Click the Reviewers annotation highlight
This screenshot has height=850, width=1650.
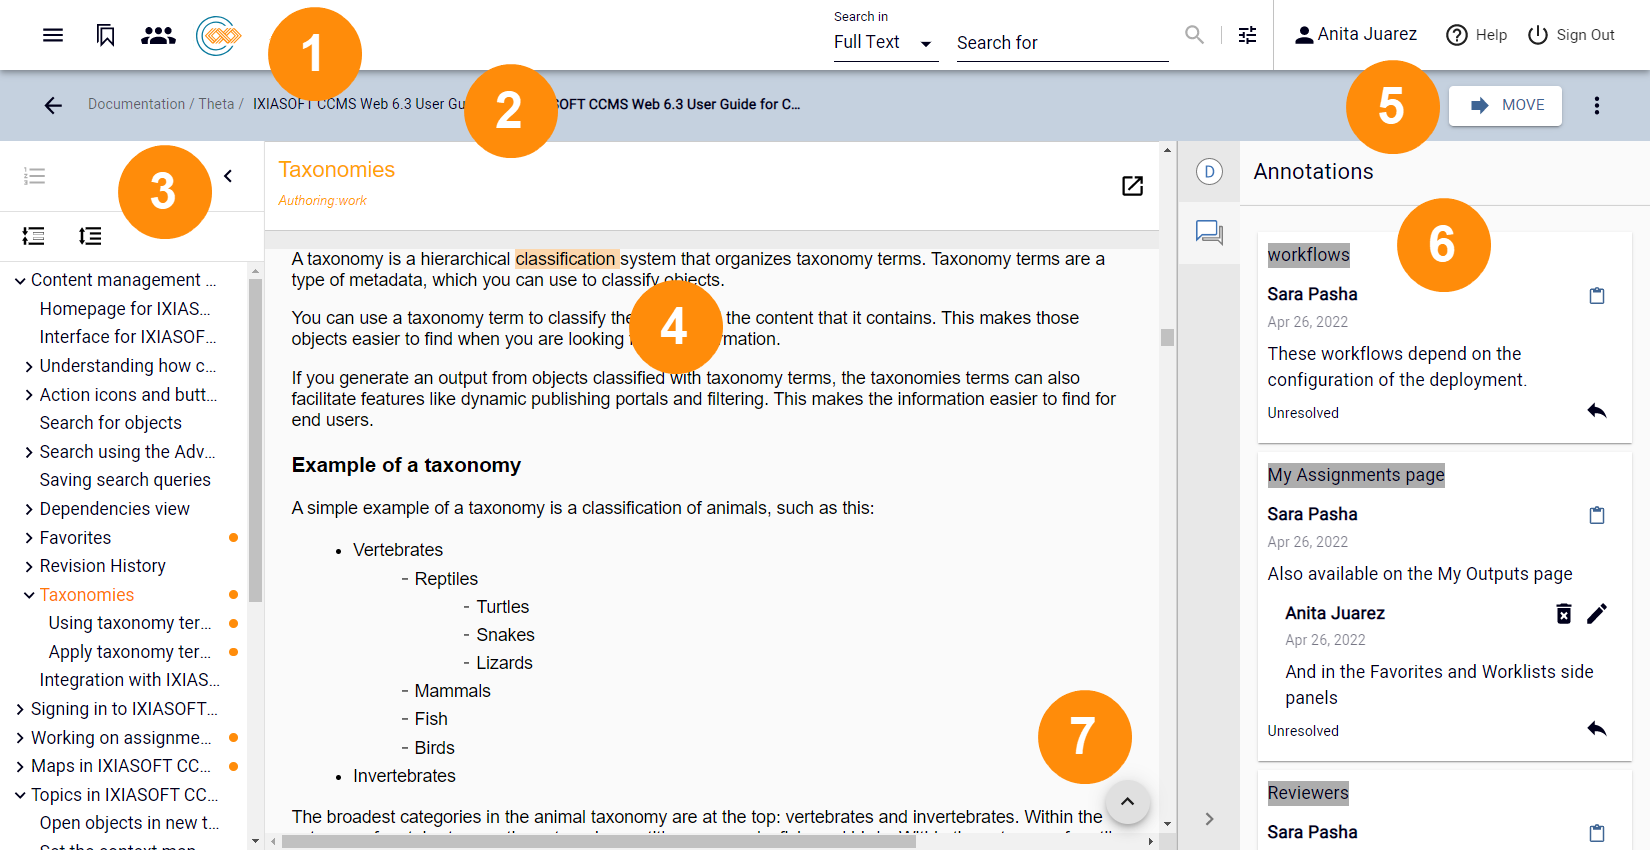[1308, 793]
